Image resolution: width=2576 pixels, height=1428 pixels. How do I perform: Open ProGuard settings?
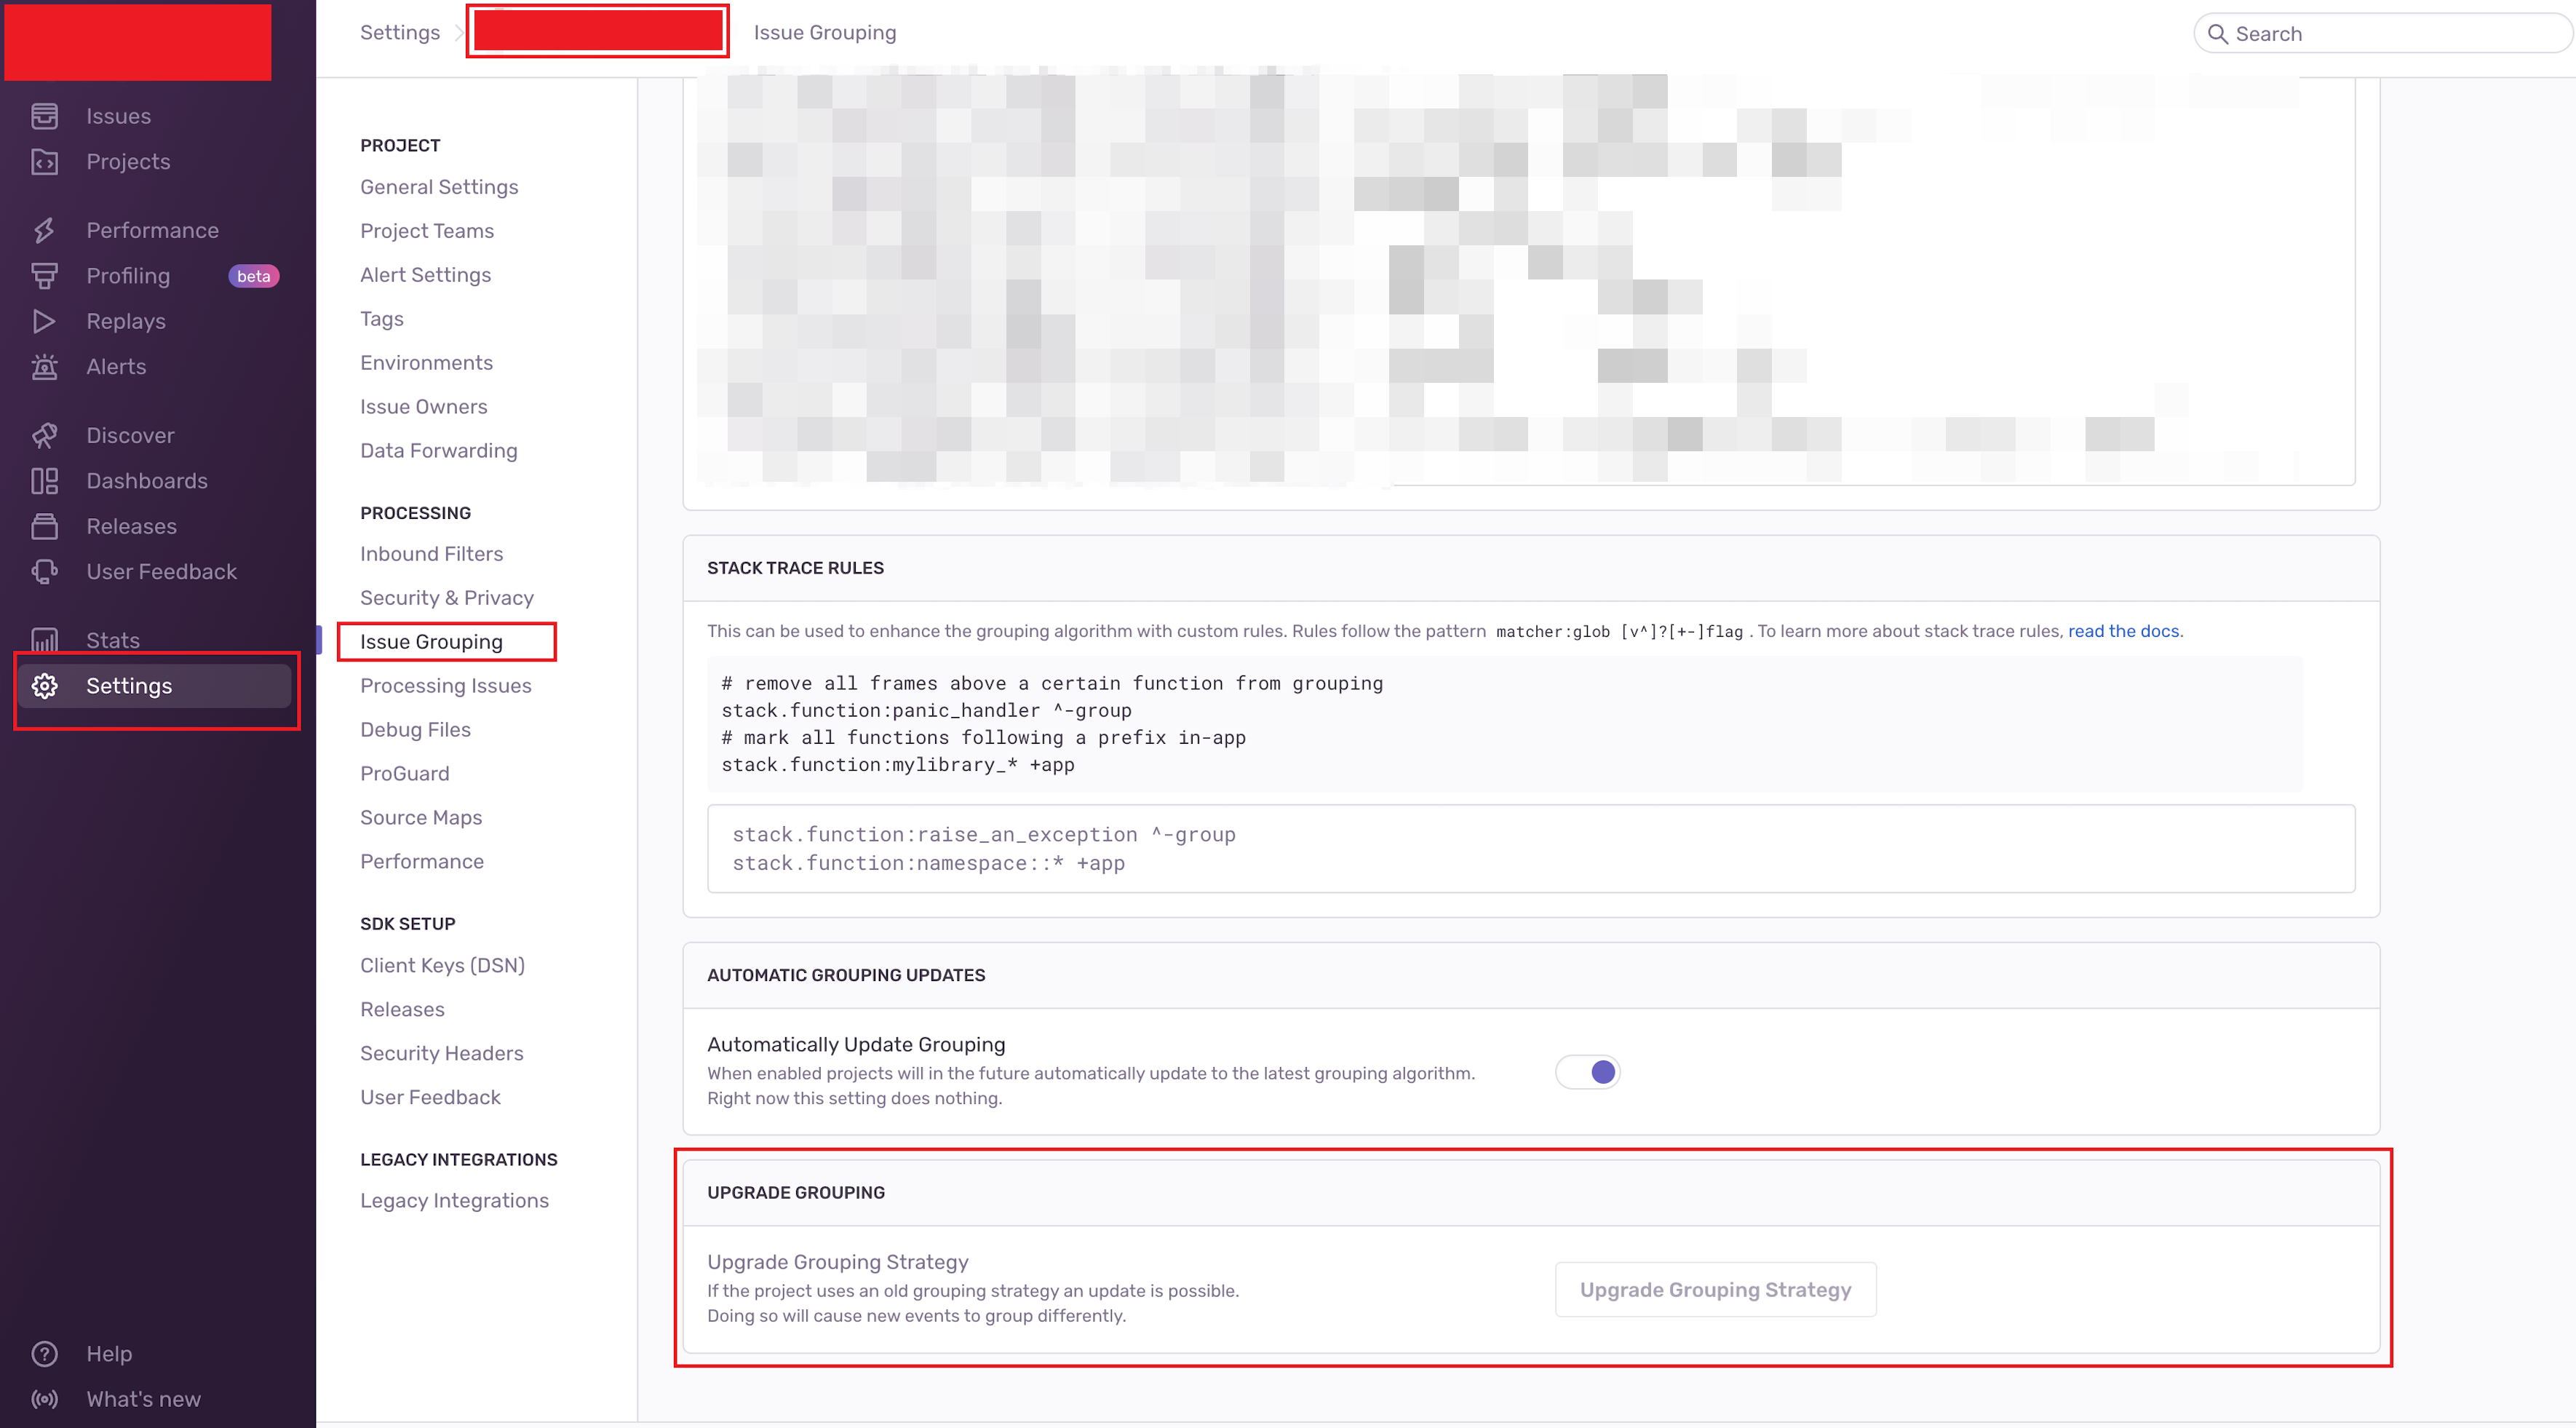tap(405, 774)
